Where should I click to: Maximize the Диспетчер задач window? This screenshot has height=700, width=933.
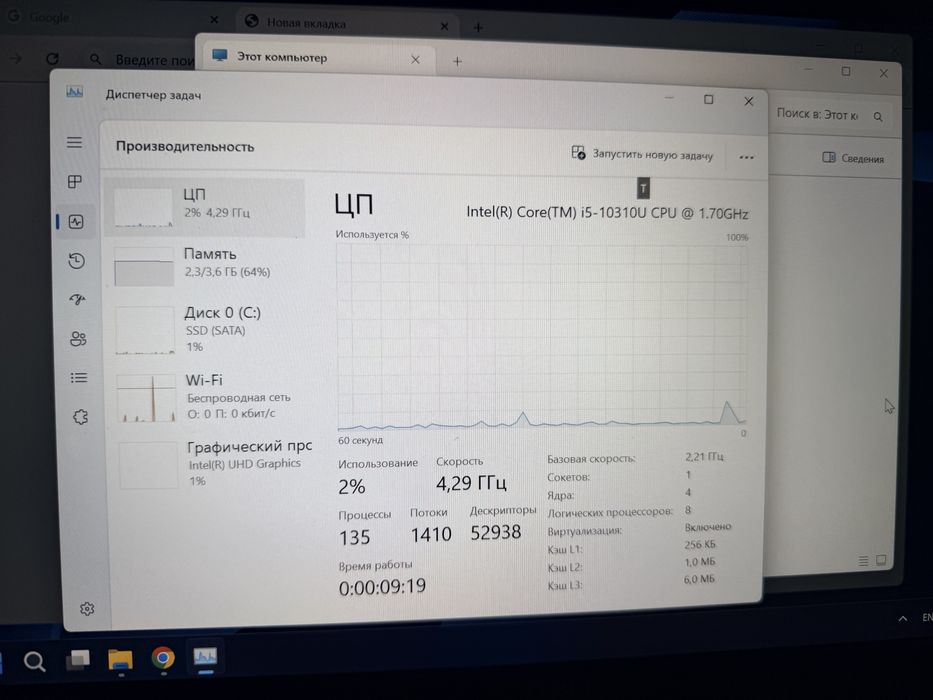coord(708,99)
